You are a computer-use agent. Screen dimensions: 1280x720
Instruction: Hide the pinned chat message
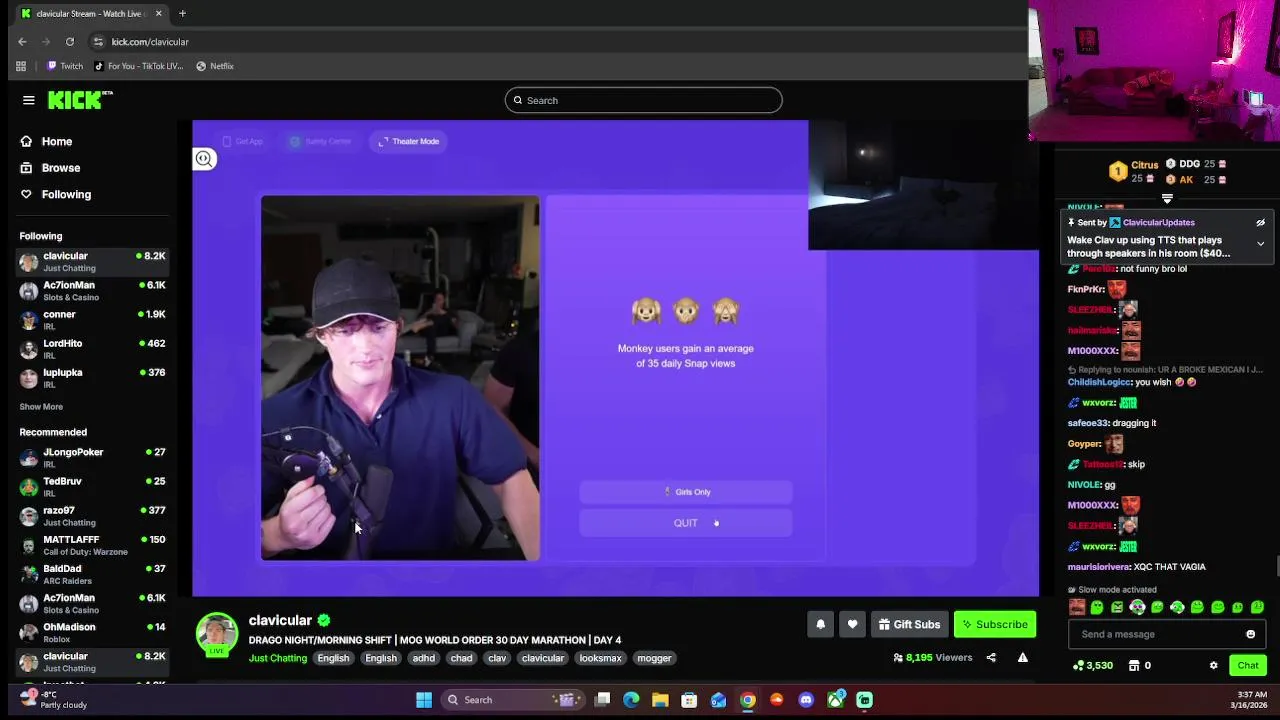point(1260,223)
